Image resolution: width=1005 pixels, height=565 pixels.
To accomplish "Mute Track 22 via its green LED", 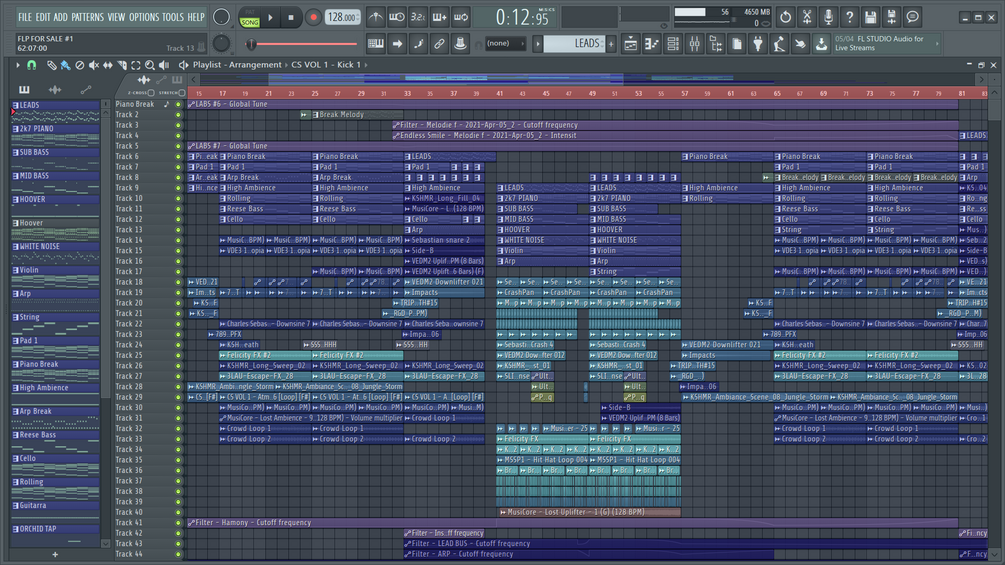I will (178, 324).
